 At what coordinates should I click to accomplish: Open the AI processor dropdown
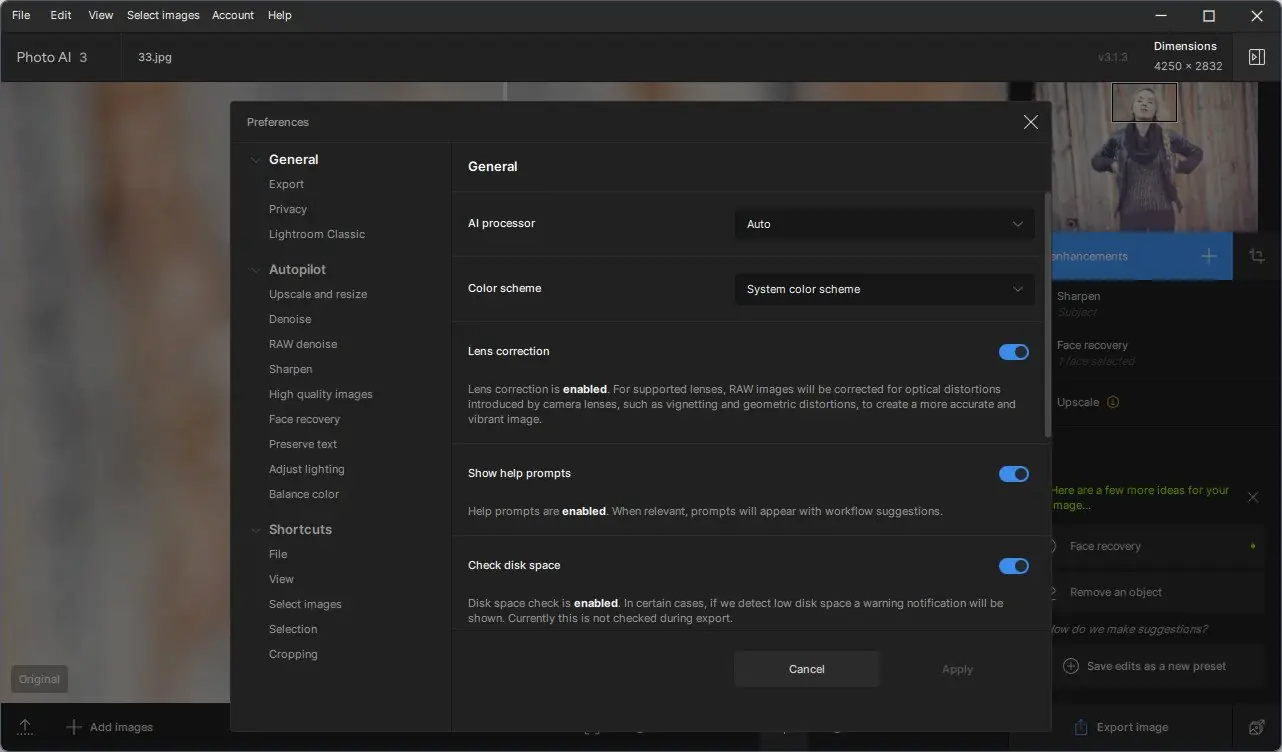(884, 224)
